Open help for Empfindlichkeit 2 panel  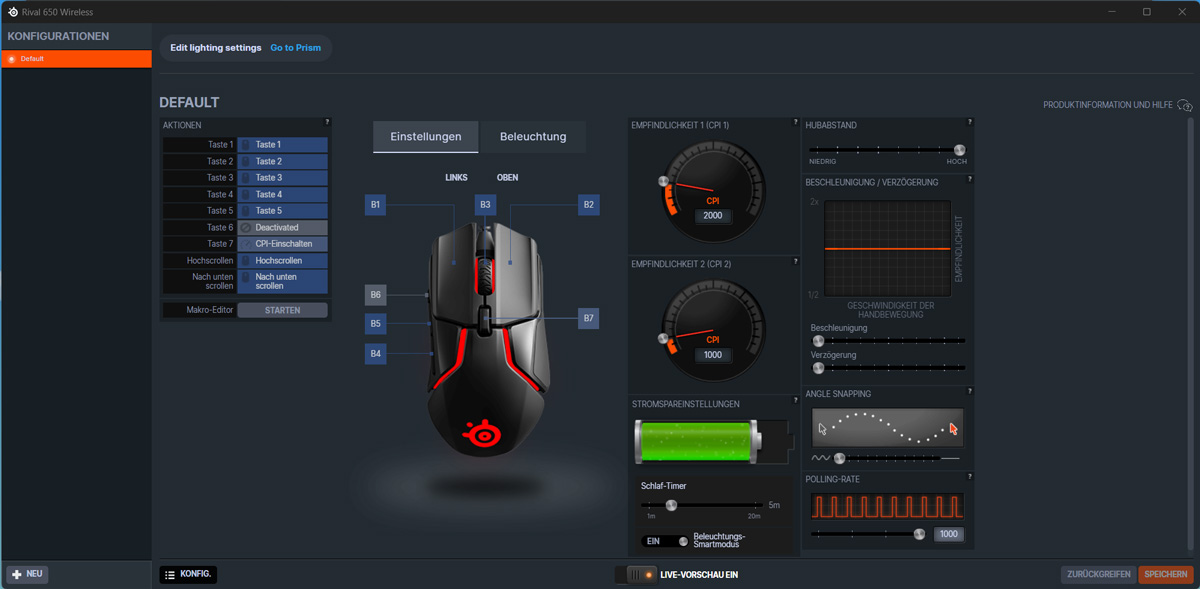796,262
